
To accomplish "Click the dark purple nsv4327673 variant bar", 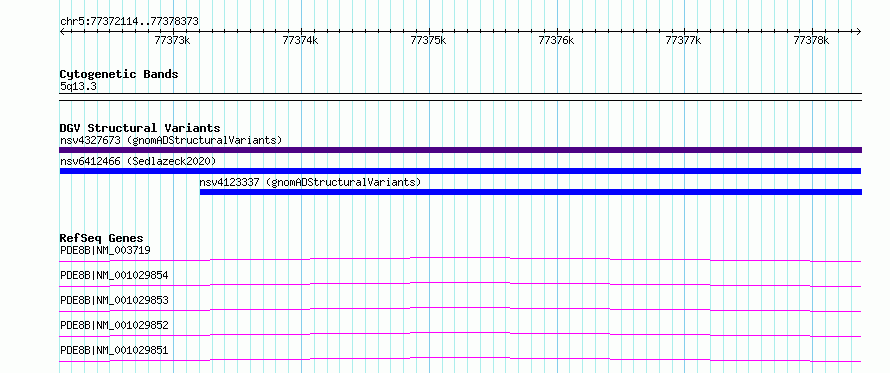I will (x=461, y=150).
